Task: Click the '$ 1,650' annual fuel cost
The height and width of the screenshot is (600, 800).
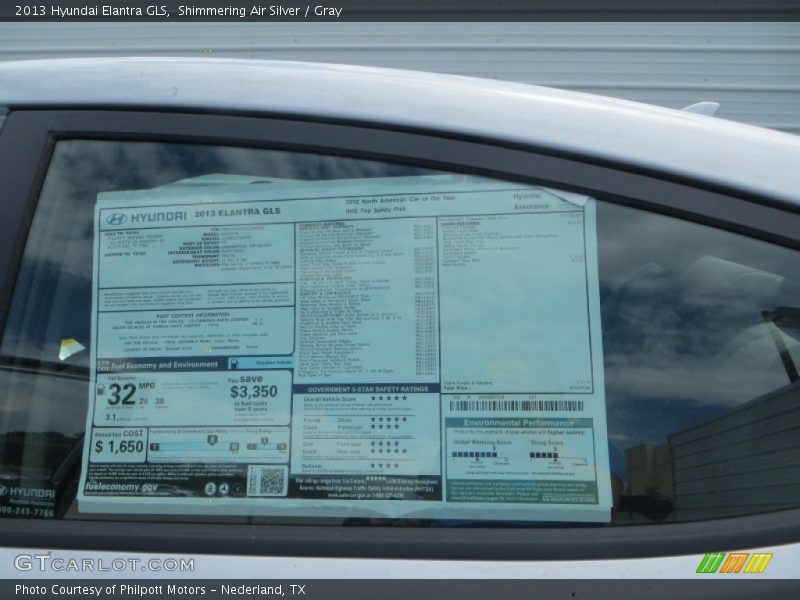Action: click(119, 447)
